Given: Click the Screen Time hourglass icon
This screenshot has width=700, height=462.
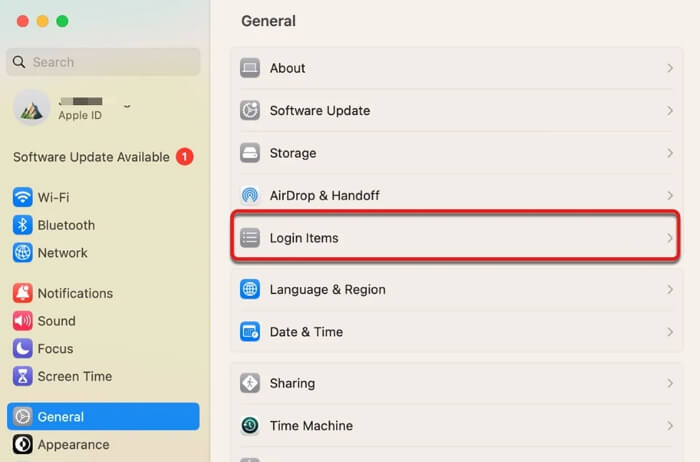Looking at the screenshot, I should click(x=22, y=376).
